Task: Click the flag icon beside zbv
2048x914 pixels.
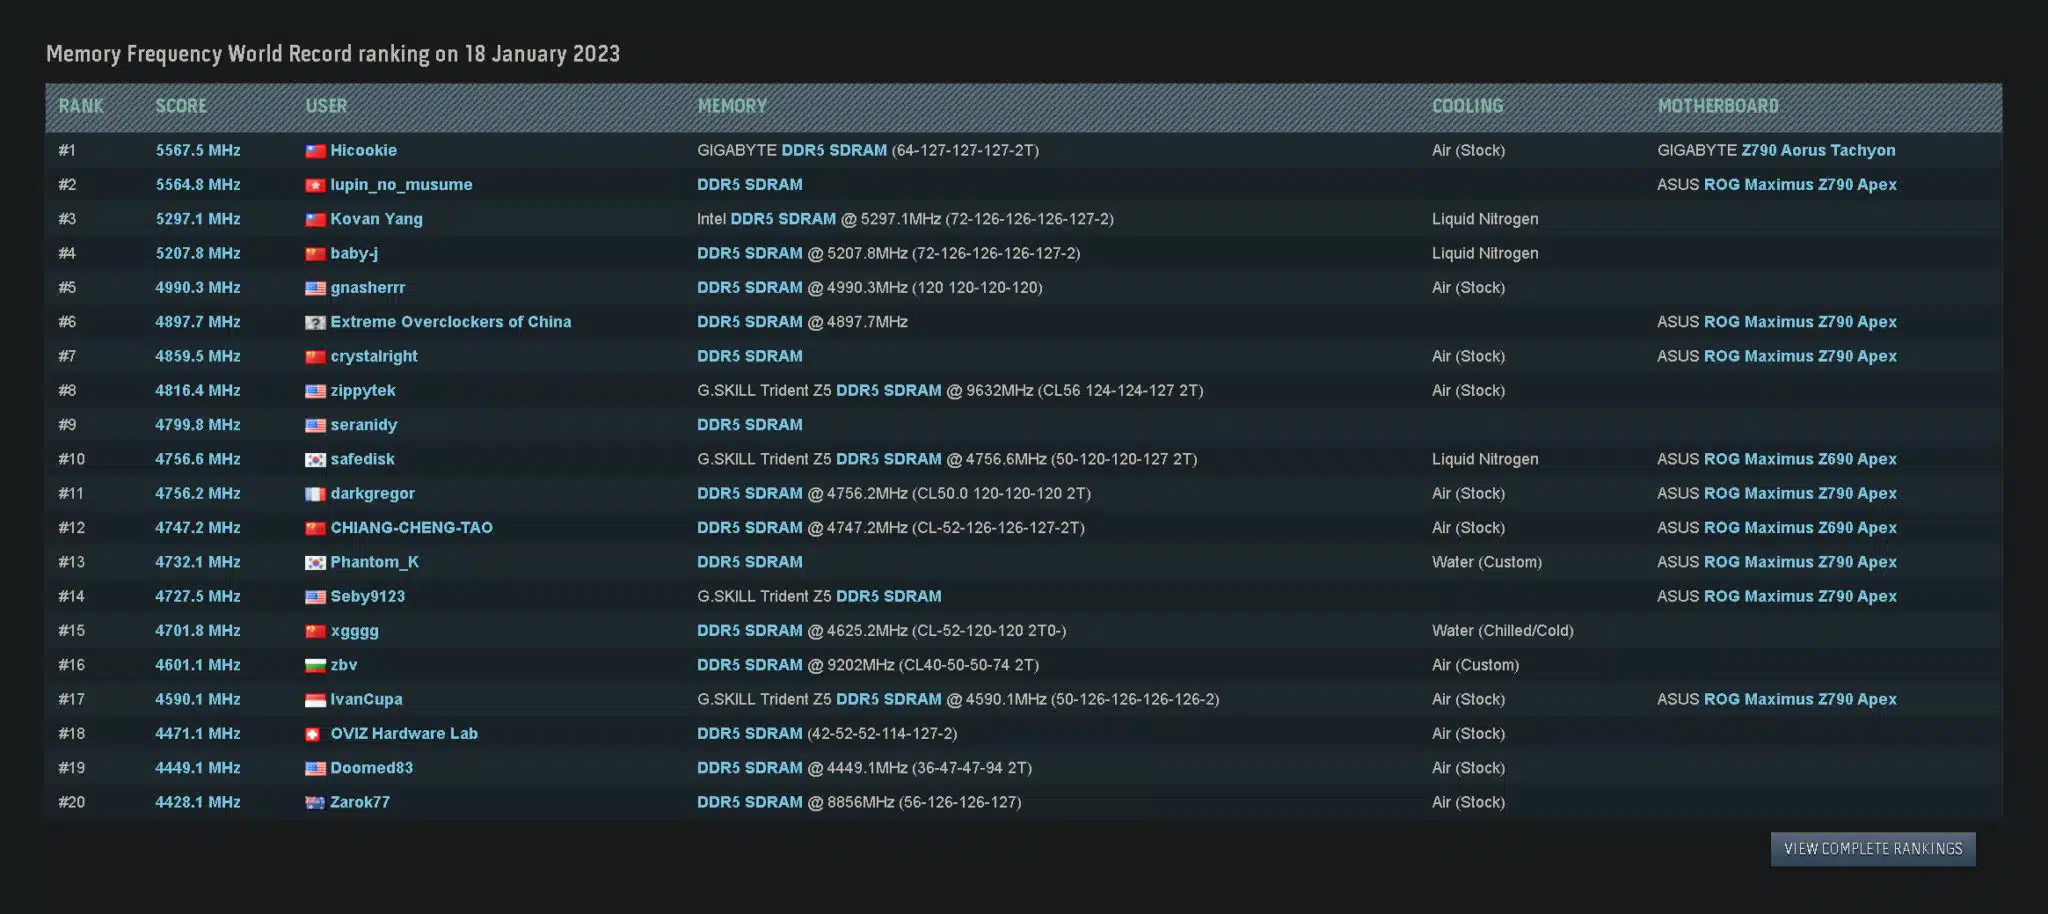Action: tap(315, 665)
